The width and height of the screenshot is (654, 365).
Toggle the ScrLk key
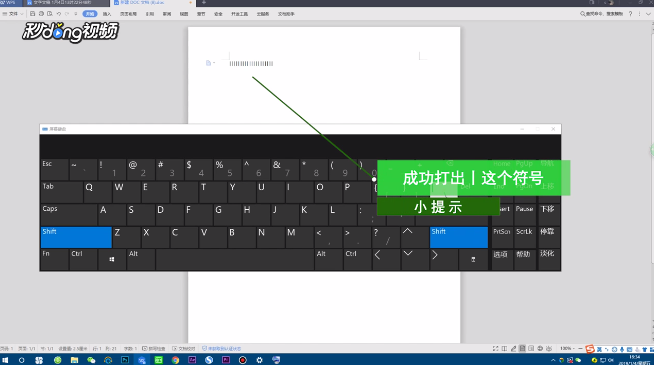click(x=524, y=237)
